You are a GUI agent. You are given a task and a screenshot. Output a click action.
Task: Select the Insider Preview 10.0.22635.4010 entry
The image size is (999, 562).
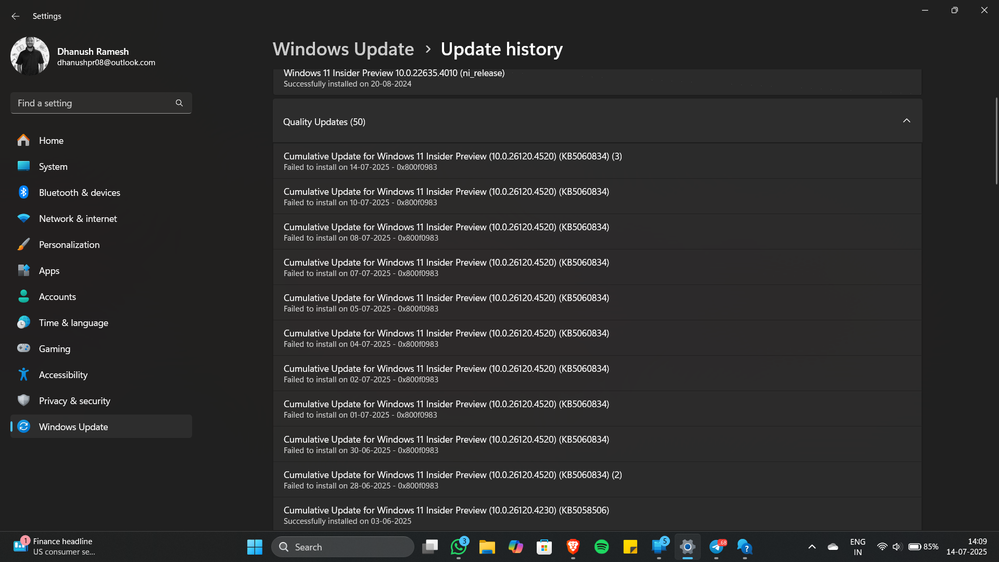597,80
